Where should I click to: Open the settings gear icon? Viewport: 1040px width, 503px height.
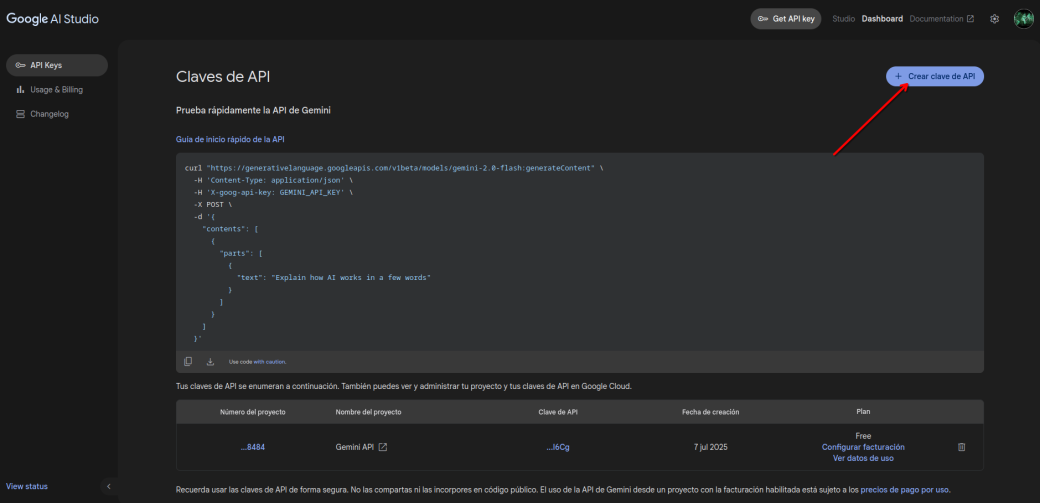(994, 19)
